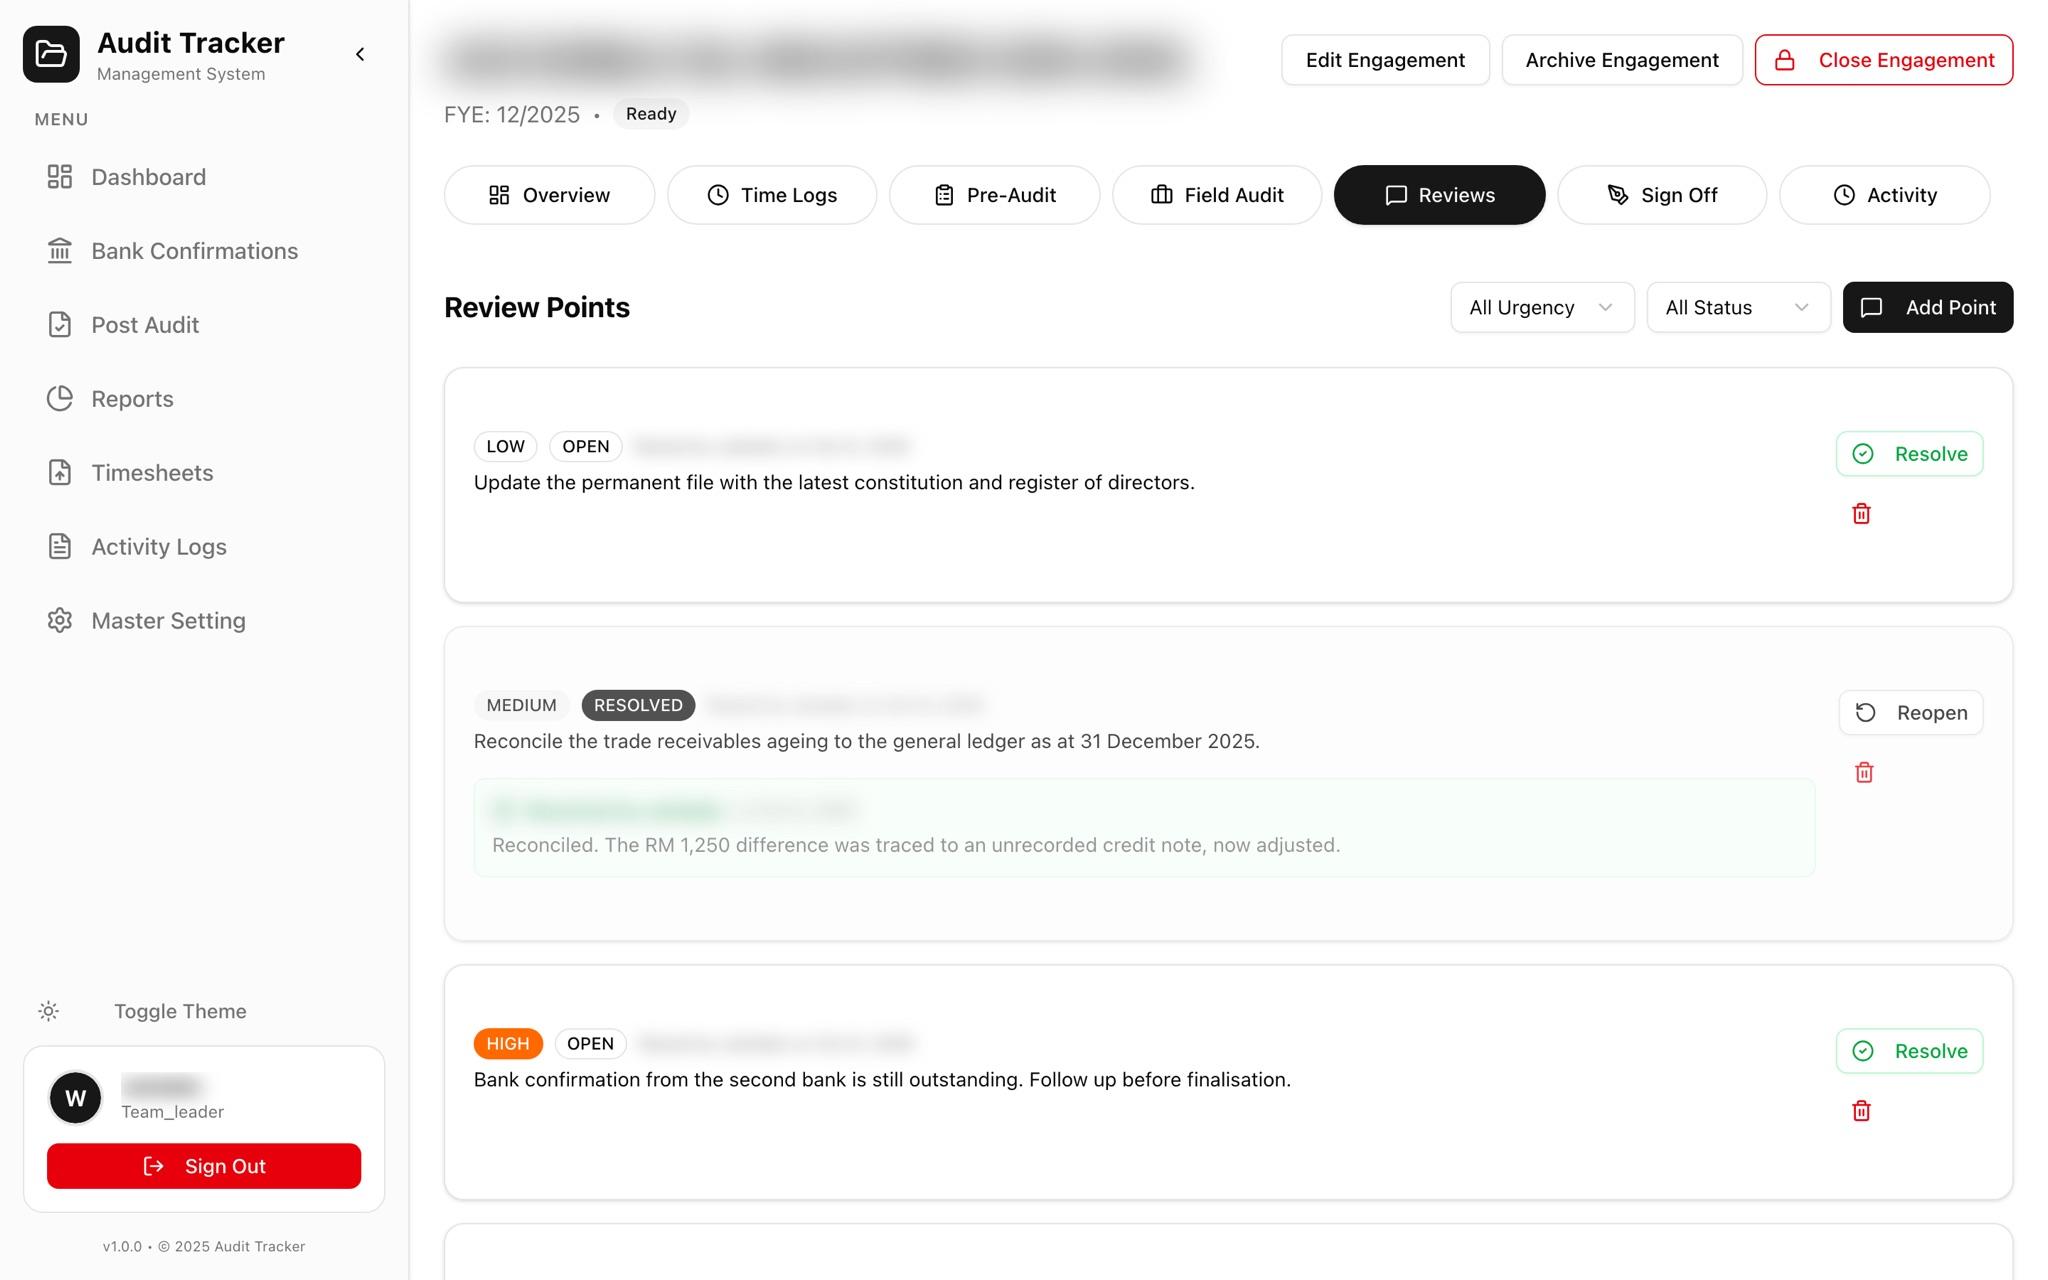The width and height of the screenshot is (2048, 1280).
Task: Click the LOW urgency badge
Action: [x=505, y=446]
